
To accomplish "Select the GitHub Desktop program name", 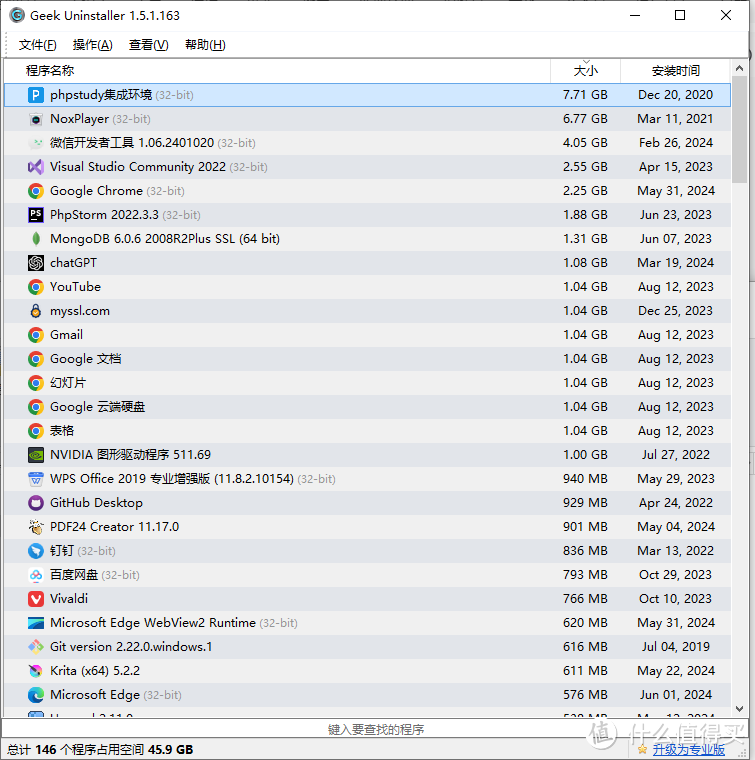I will pyautogui.click(x=96, y=503).
